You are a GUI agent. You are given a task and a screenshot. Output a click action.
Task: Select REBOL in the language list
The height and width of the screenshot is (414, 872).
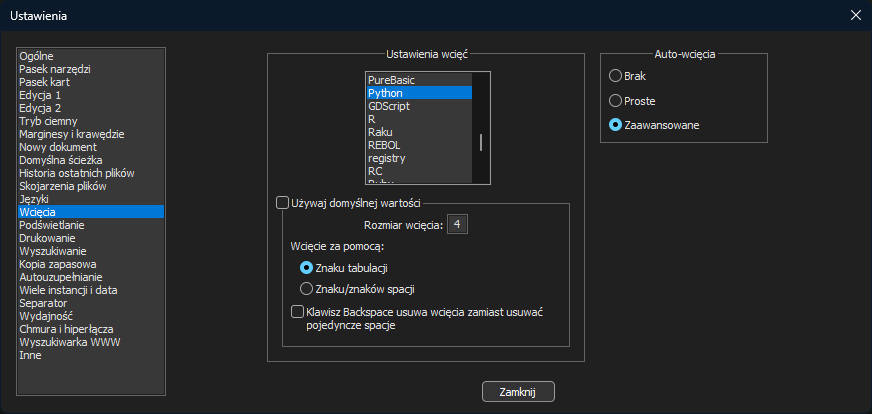coord(384,145)
